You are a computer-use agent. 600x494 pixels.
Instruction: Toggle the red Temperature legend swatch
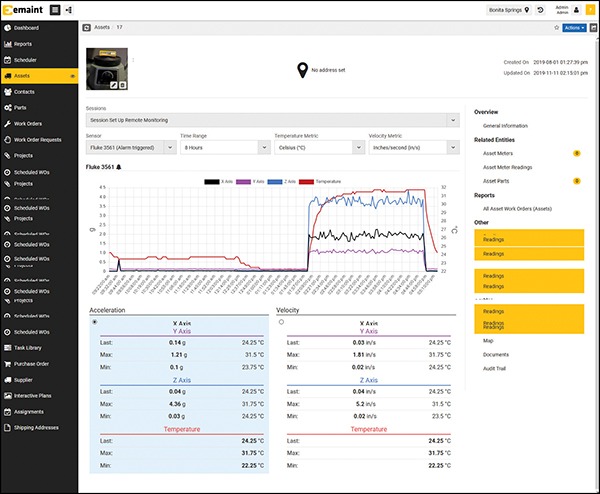[x=308, y=182]
